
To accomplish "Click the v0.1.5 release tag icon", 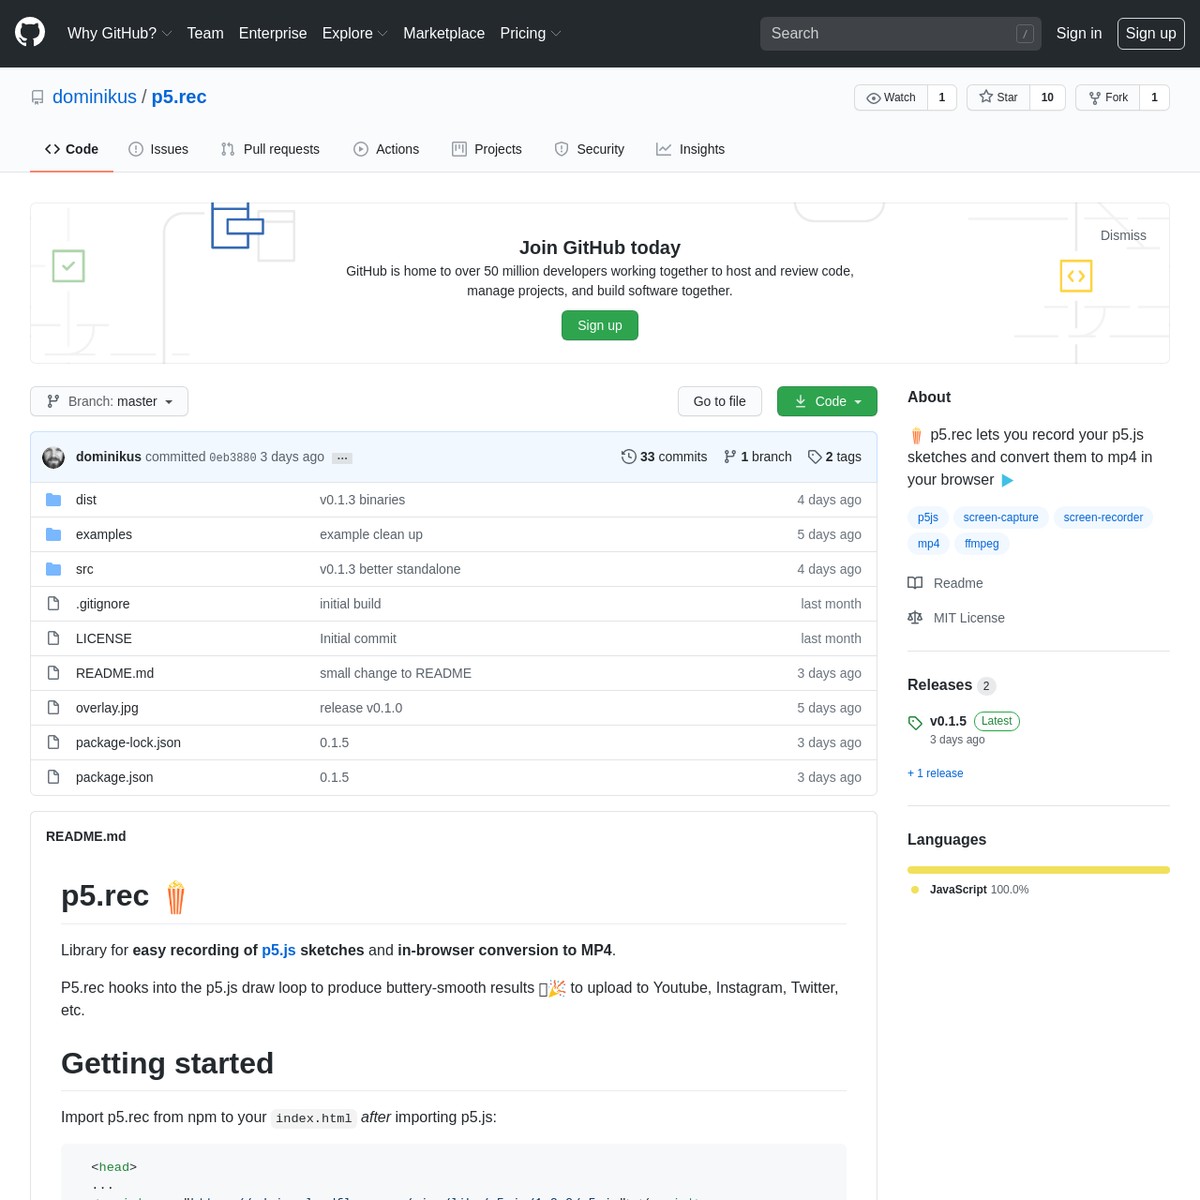I will (x=915, y=722).
